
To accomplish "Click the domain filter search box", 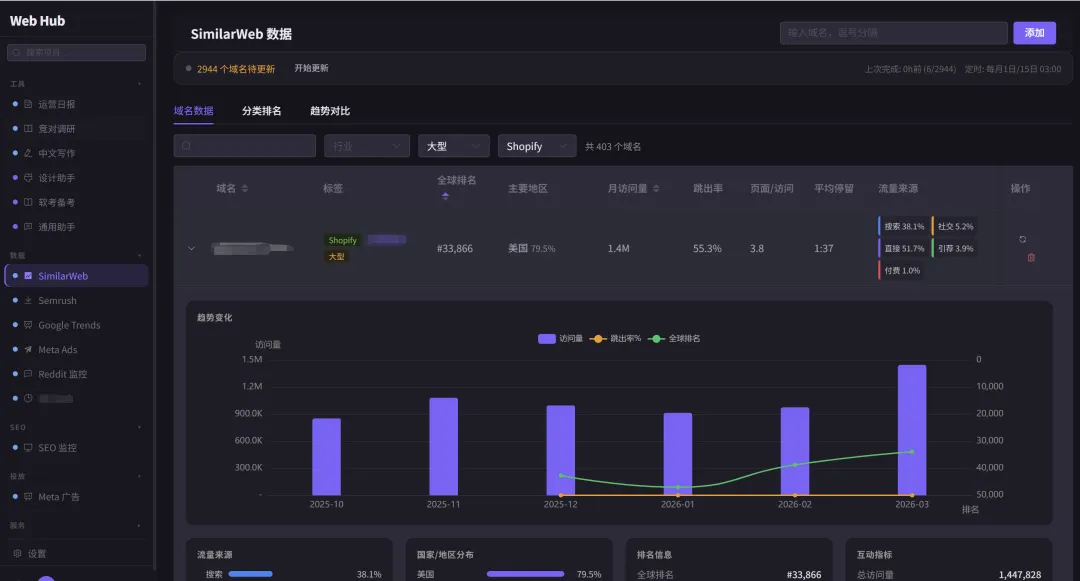I will pyautogui.click(x=245, y=146).
